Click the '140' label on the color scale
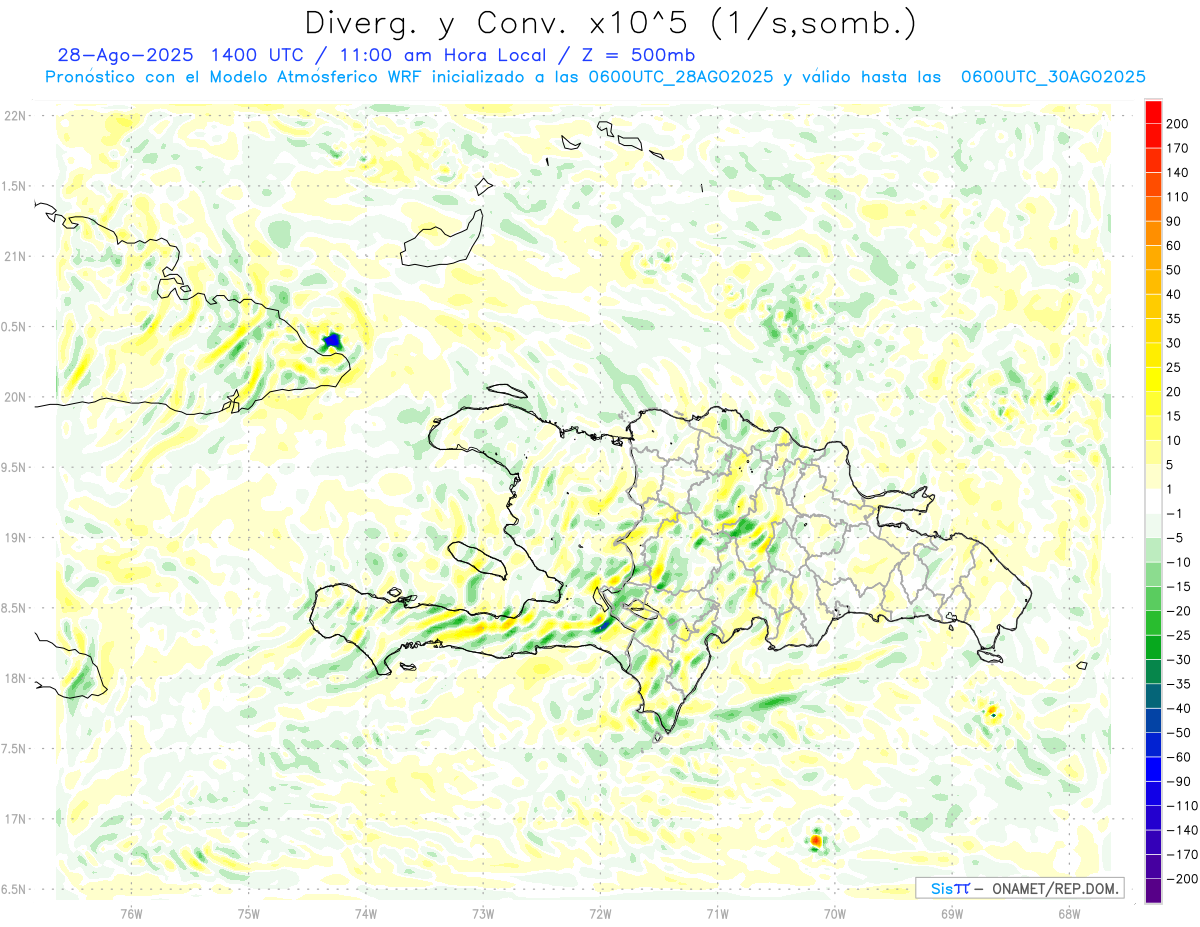The height and width of the screenshot is (927, 1200). click(1177, 173)
